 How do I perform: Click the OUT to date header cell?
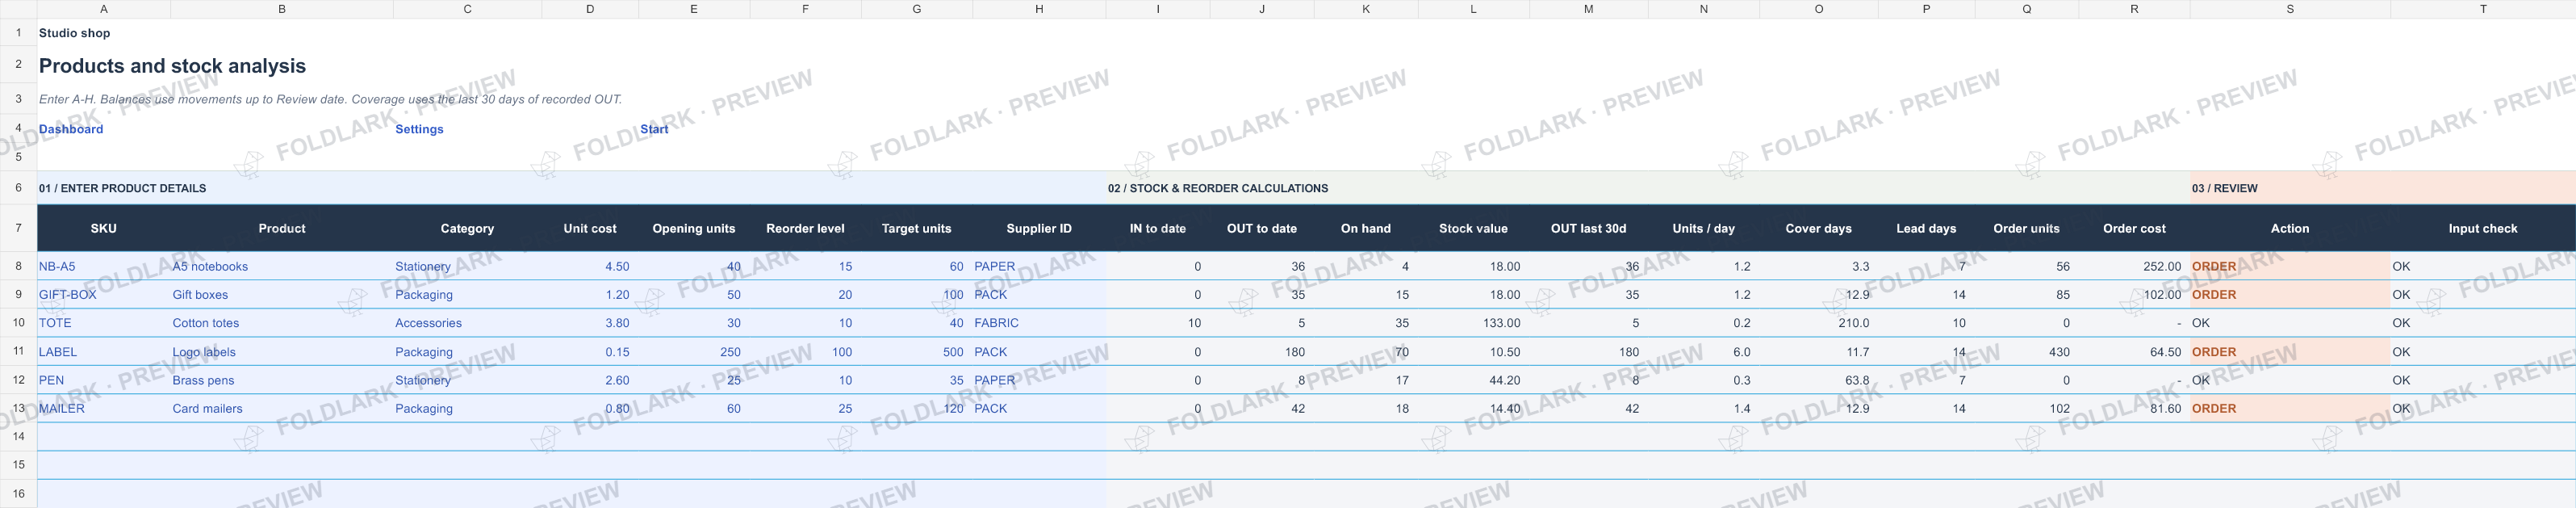point(1262,228)
